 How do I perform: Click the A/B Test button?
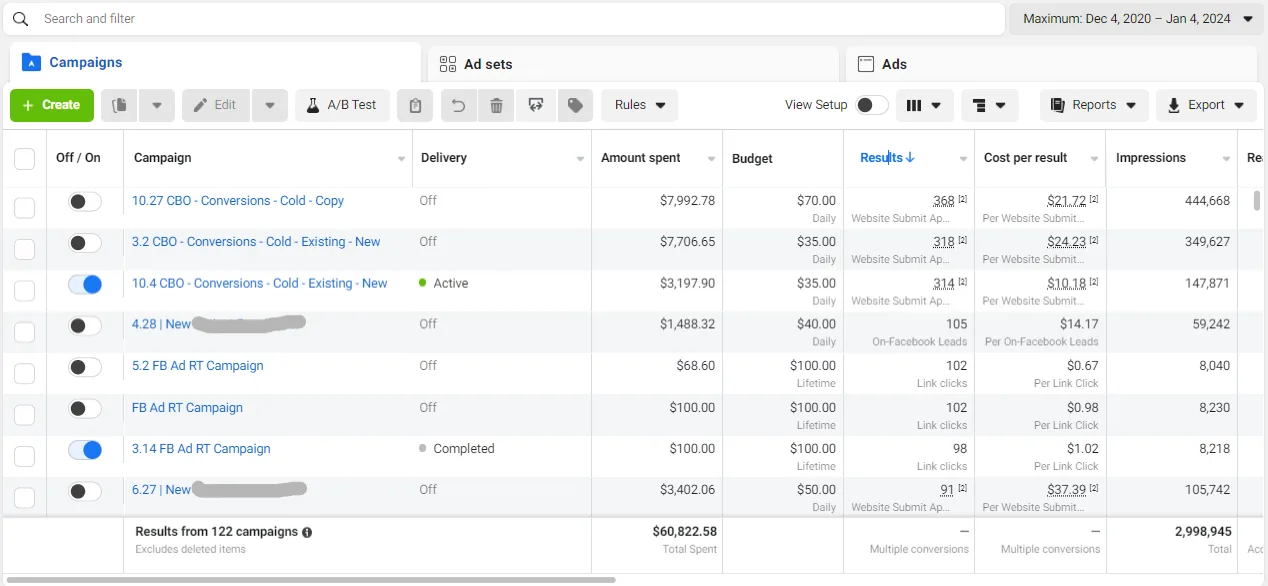pos(342,105)
